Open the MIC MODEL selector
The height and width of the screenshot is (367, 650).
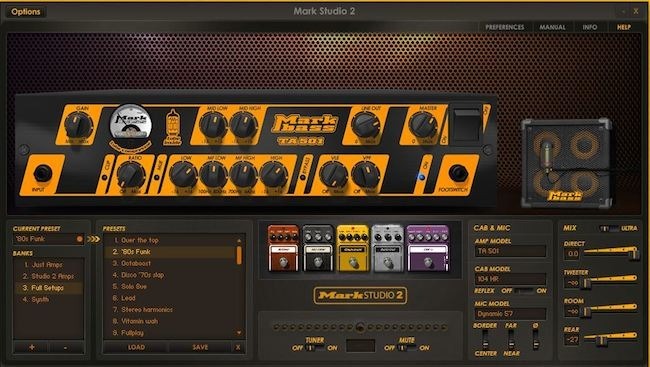pos(510,314)
